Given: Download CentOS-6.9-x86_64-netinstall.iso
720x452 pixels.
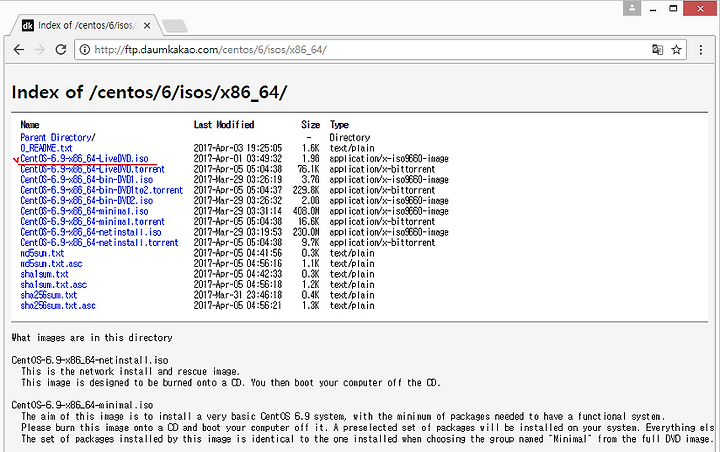Looking at the screenshot, I should 91,232.
